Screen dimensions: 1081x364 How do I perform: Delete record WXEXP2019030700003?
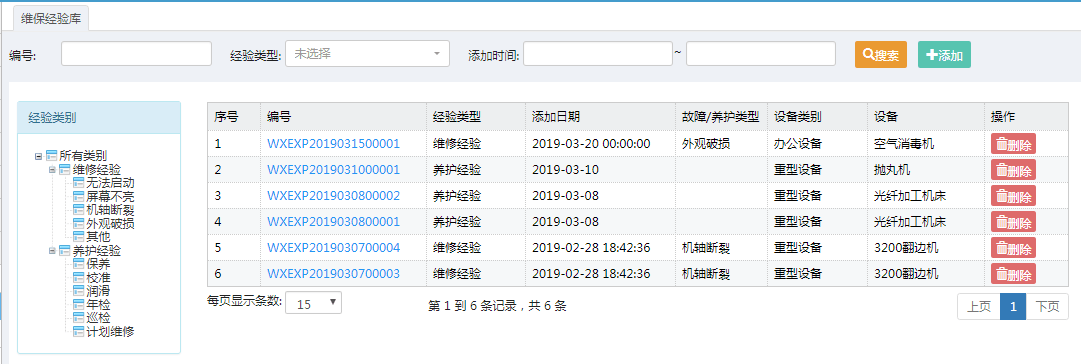click(1013, 274)
